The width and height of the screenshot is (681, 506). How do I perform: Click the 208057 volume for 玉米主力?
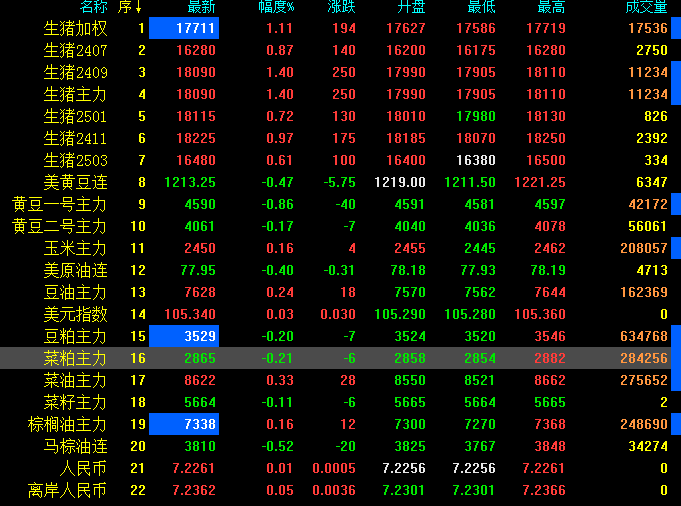pyautogui.click(x=644, y=248)
